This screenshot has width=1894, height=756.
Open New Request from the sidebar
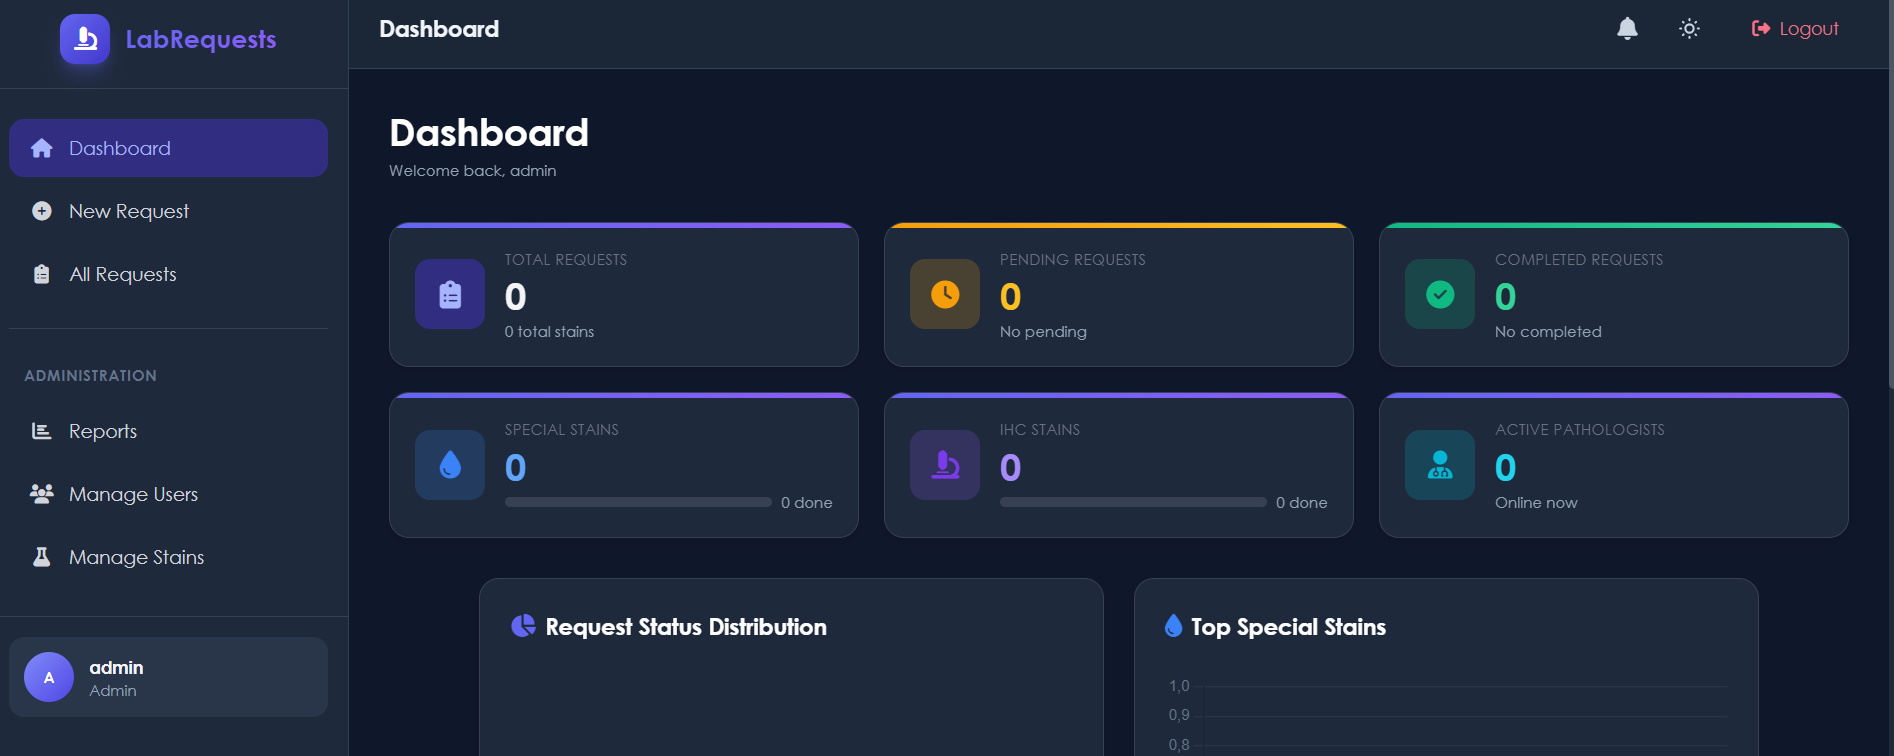tap(128, 210)
